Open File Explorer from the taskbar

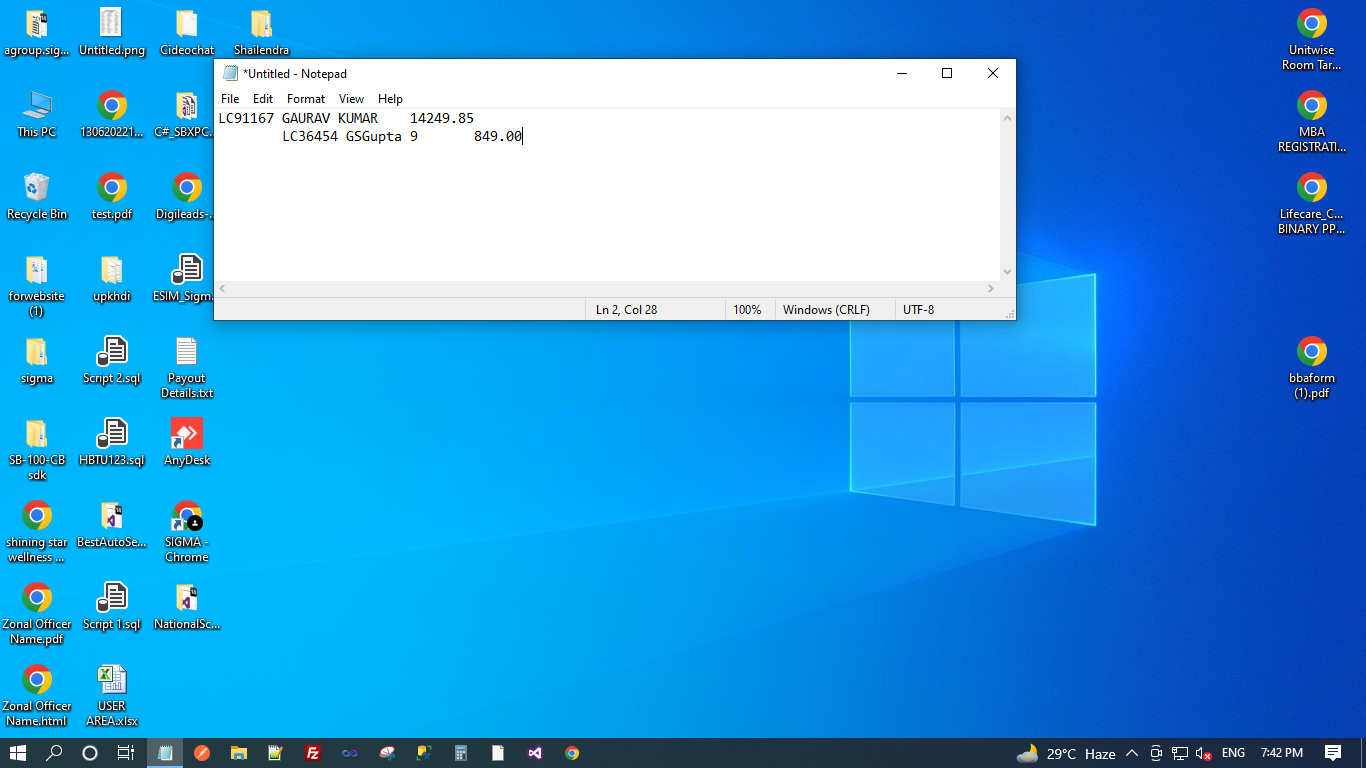click(239, 753)
